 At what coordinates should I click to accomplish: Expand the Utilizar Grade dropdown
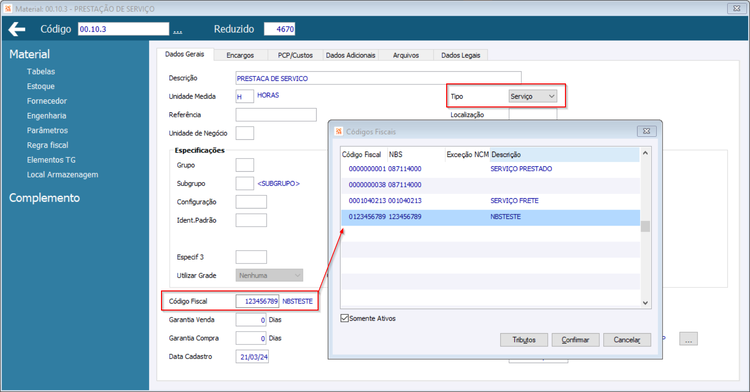[269, 275]
